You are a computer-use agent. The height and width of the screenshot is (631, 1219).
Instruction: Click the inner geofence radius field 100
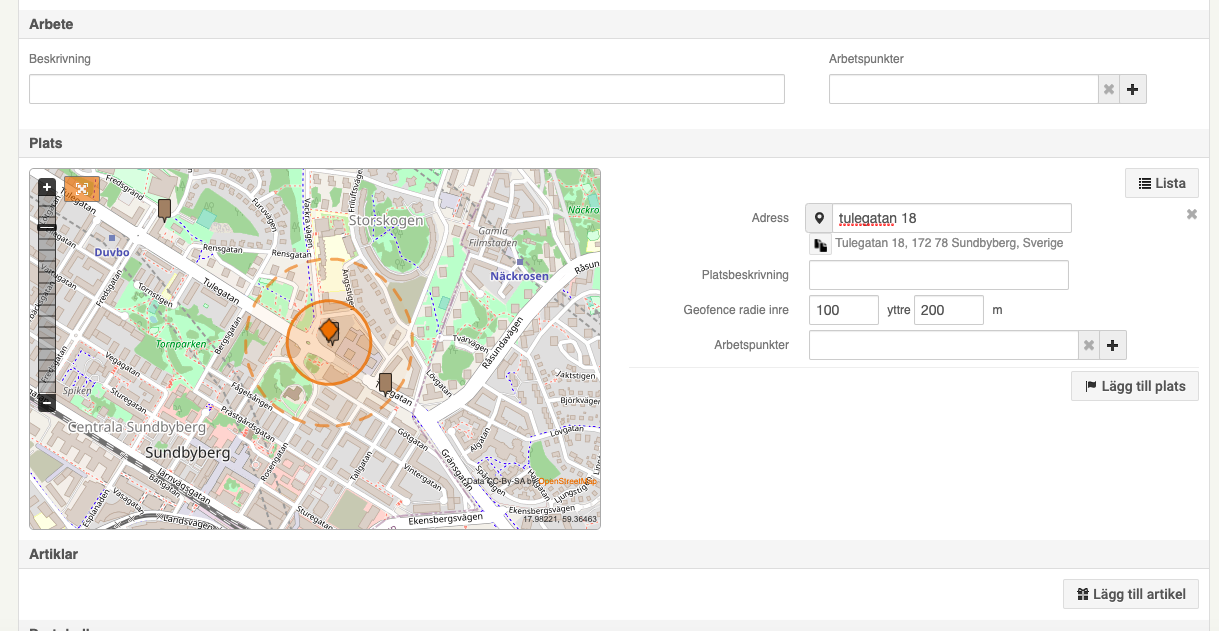844,310
